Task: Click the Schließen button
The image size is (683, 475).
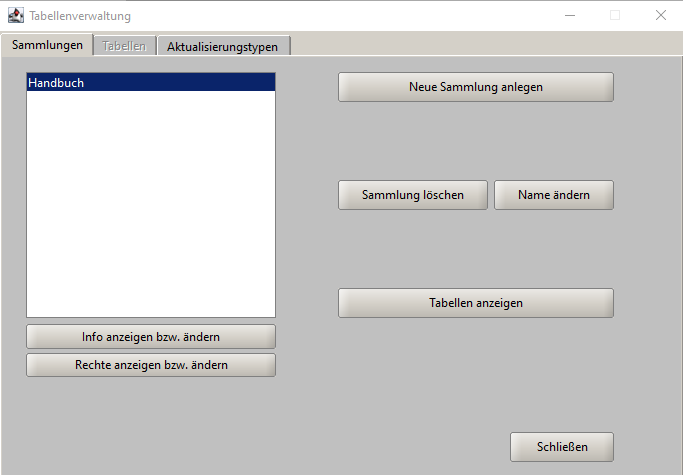Action: [561, 447]
